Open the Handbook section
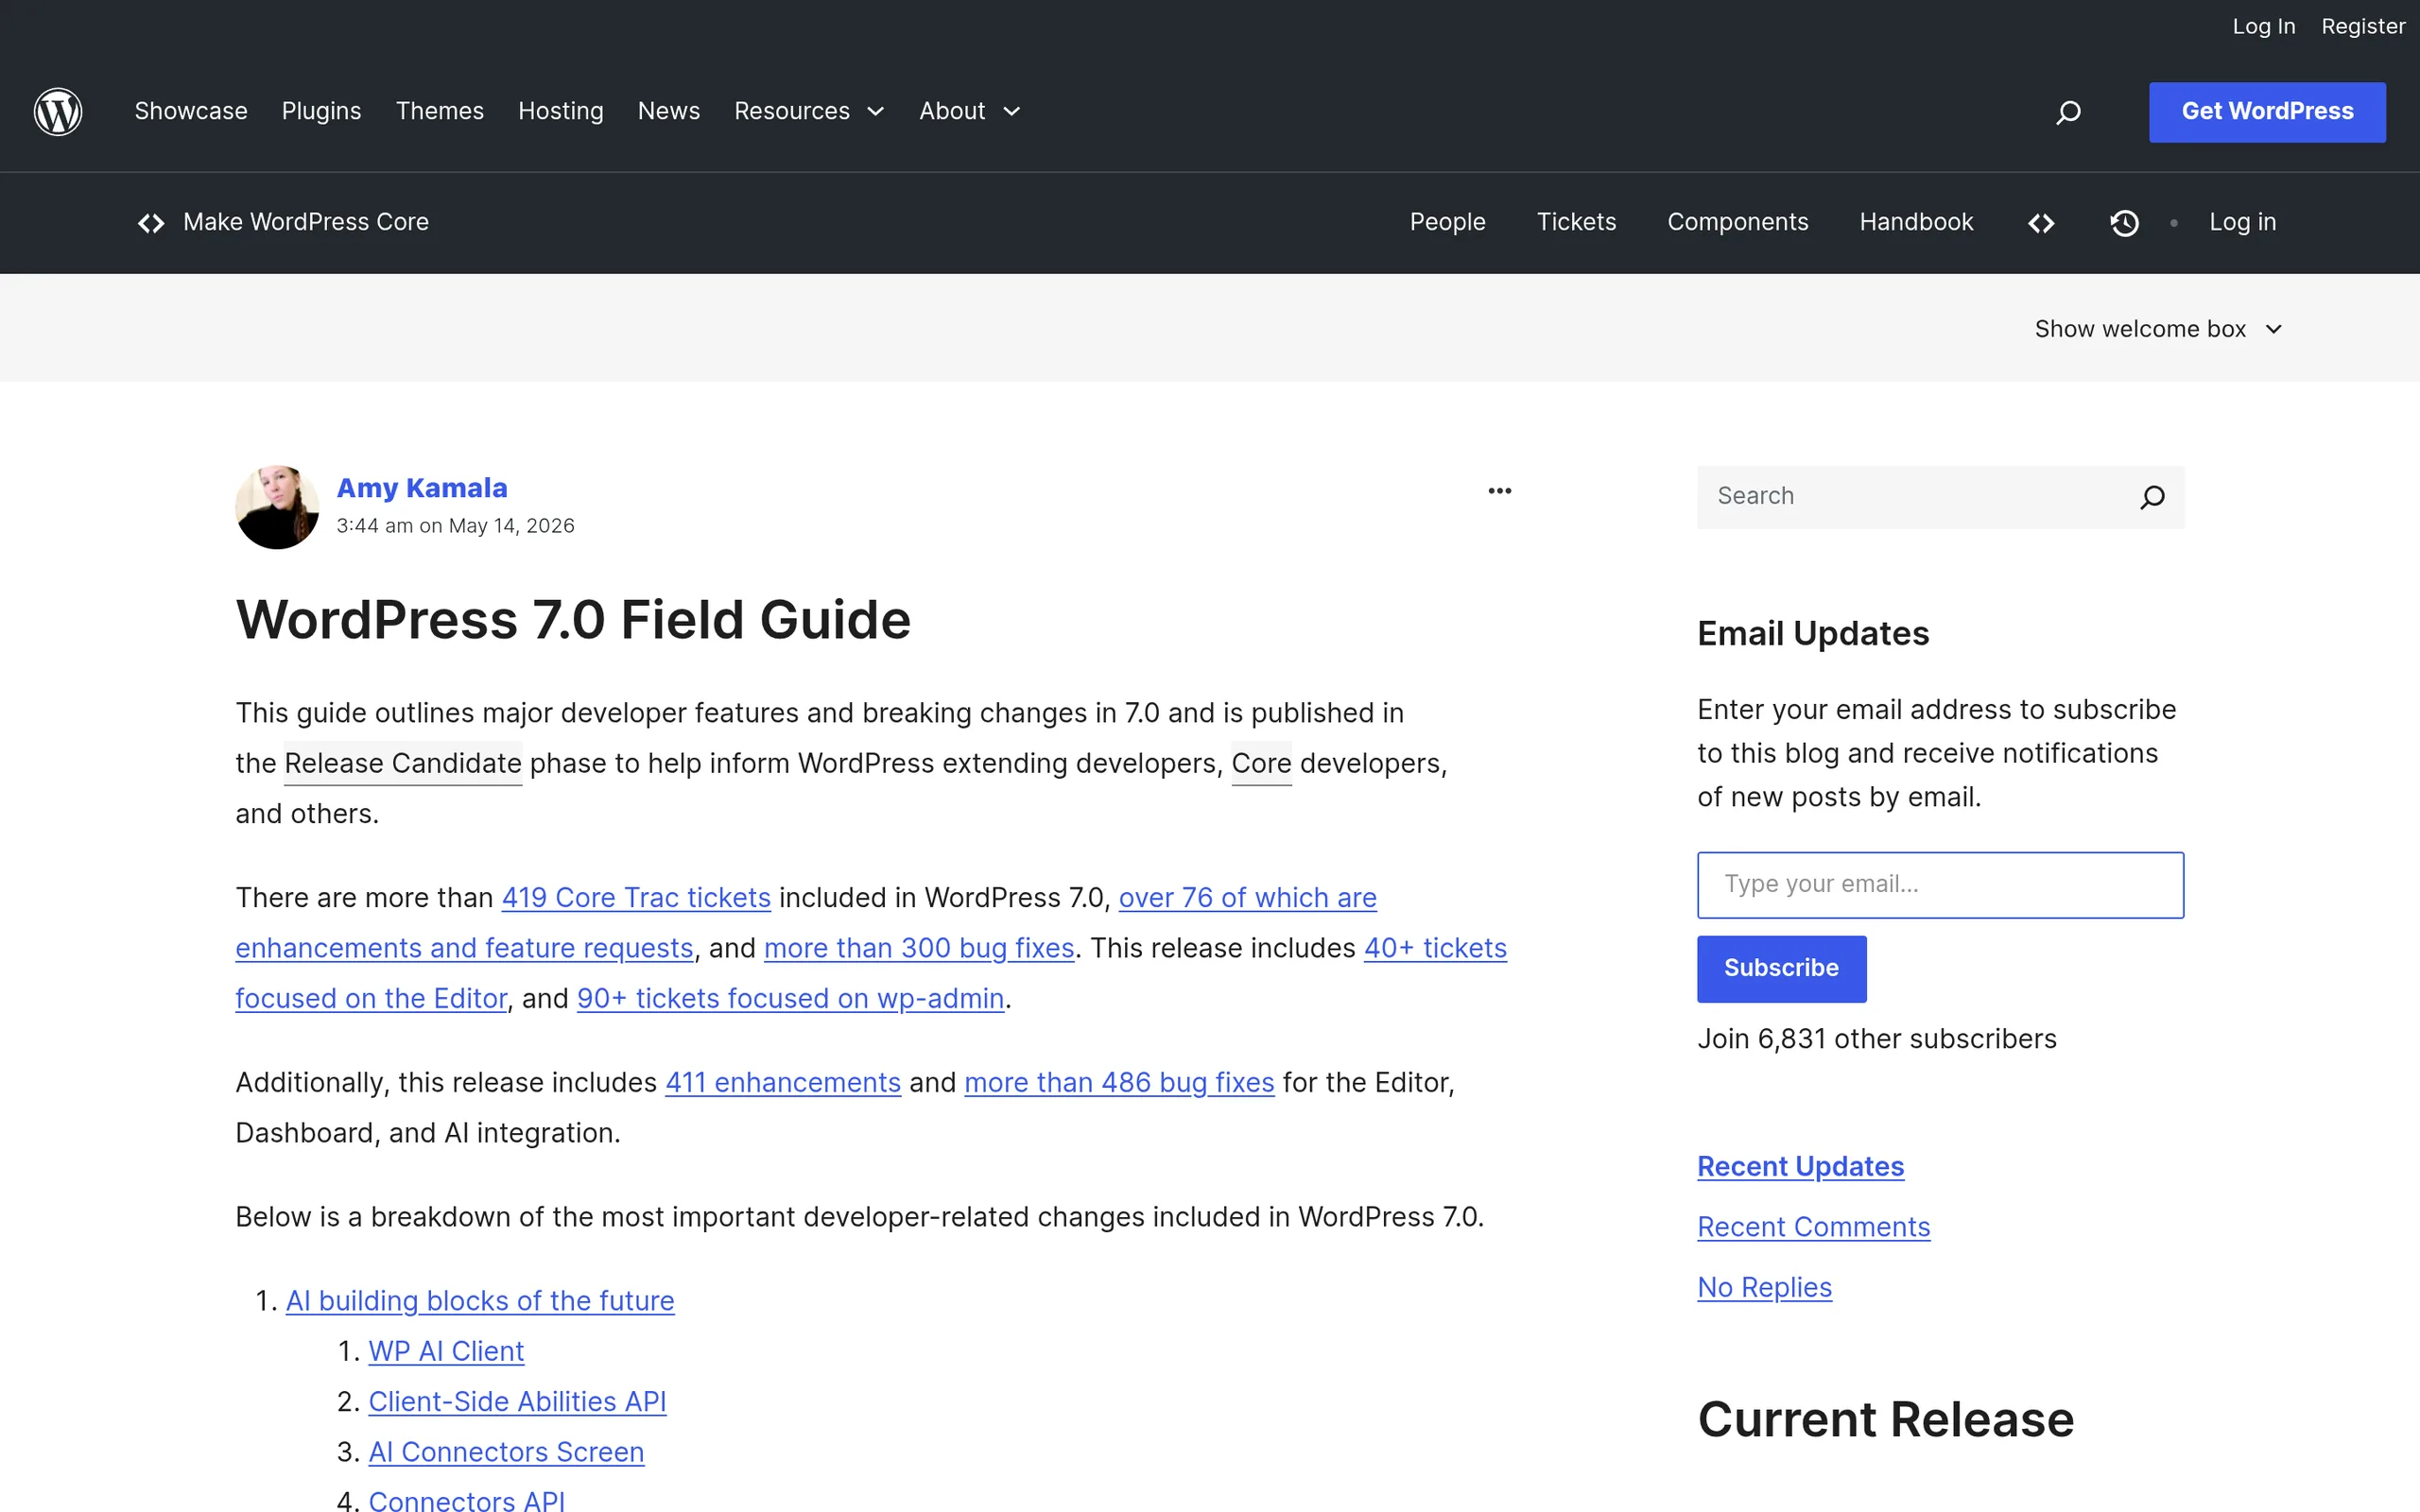 coord(1916,222)
